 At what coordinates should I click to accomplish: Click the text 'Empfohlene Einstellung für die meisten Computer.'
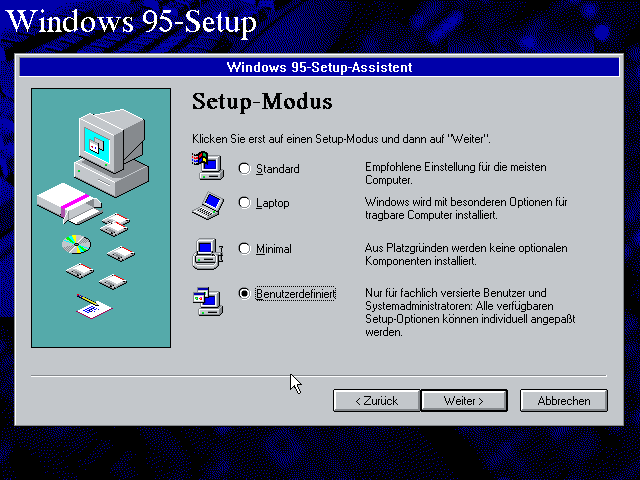pos(456,173)
